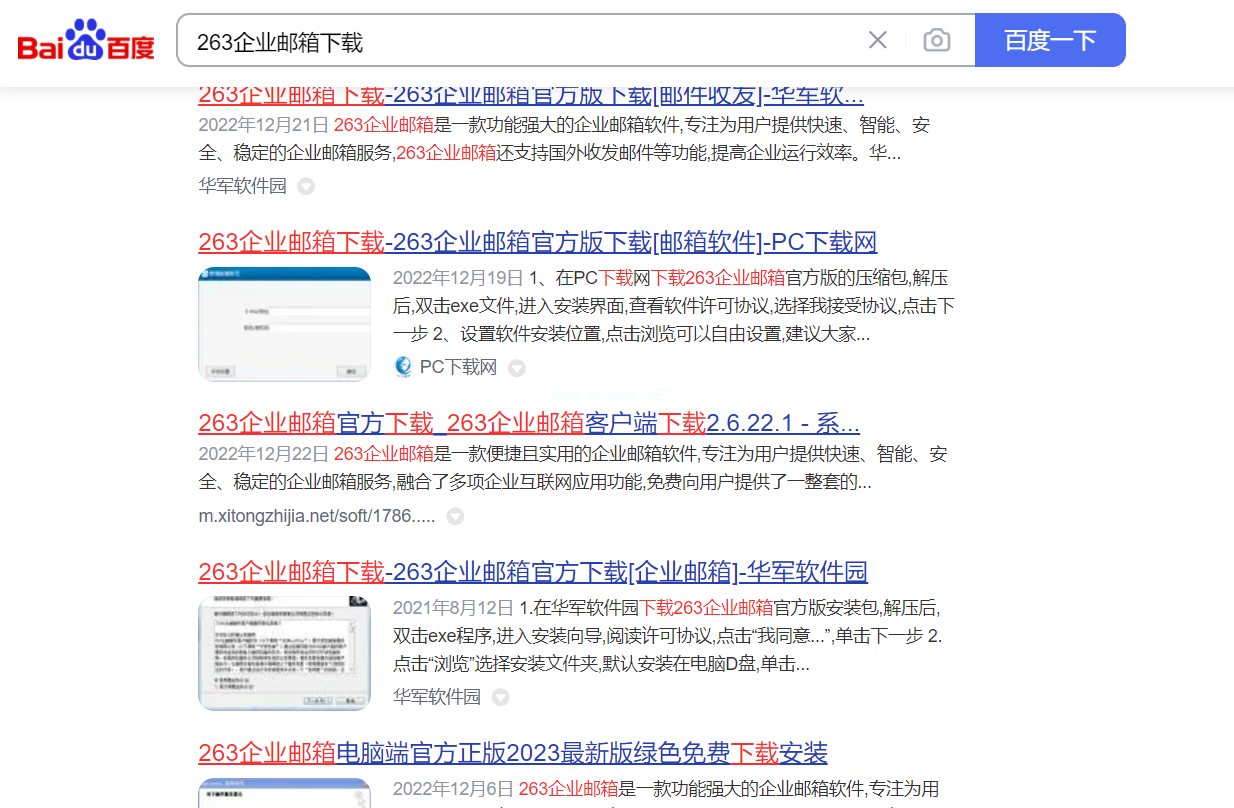Open image search via the camera icon
Viewport: 1234px width, 808px height.
point(936,40)
